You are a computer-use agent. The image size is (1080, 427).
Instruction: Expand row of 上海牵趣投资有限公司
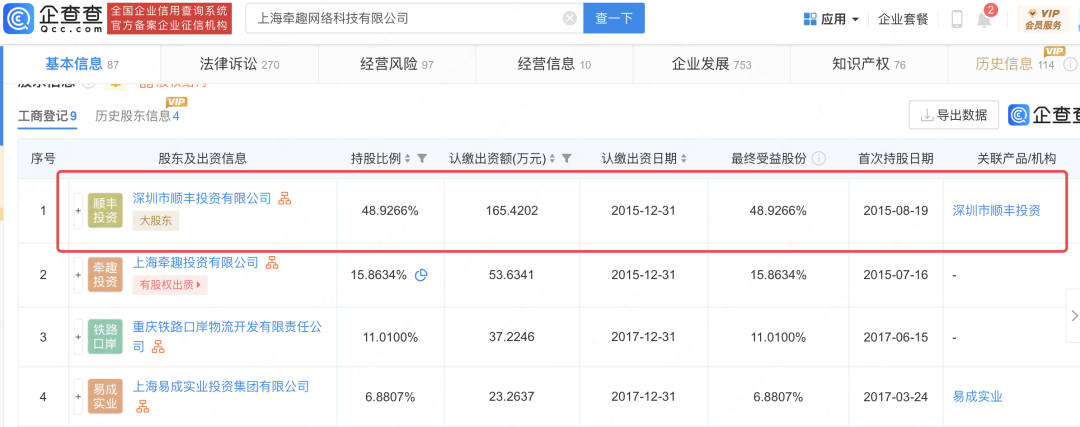77,275
